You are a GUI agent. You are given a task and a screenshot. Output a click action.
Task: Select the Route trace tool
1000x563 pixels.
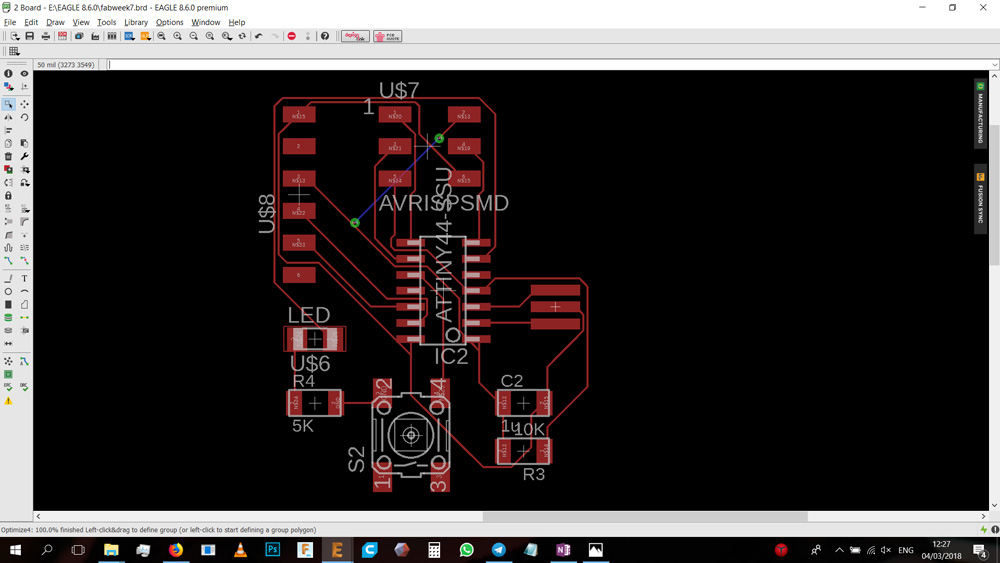8,260
